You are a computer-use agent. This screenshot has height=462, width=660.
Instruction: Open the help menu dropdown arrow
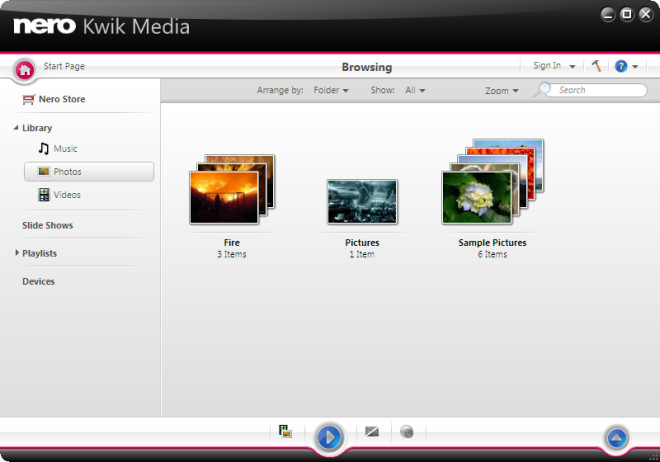pyautogui.click(x=635, y=66)
